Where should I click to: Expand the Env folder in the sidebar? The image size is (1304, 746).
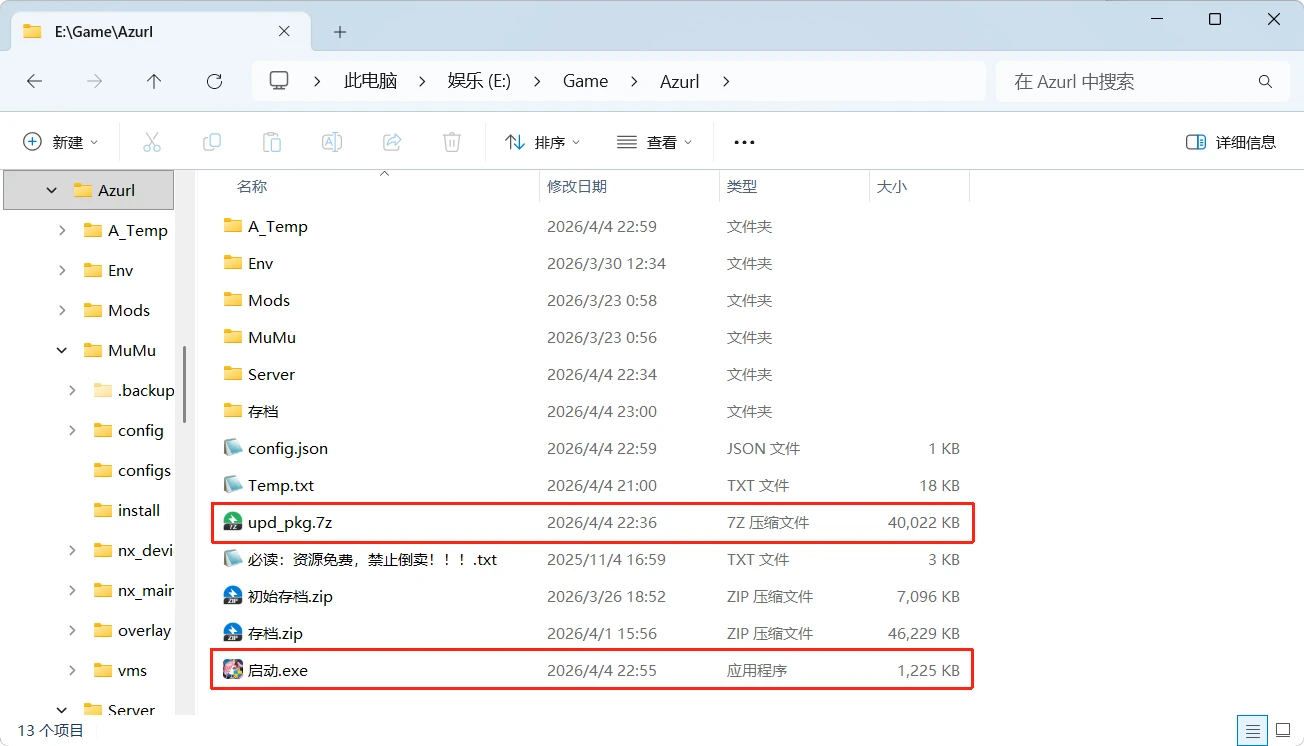pos(60,270)
